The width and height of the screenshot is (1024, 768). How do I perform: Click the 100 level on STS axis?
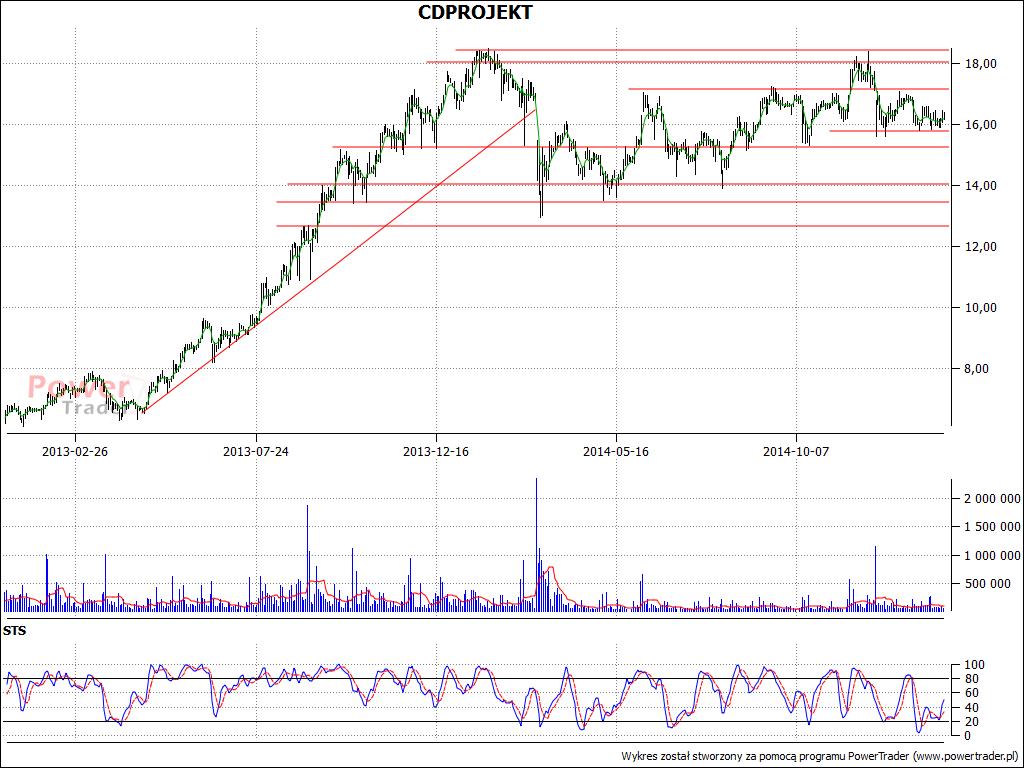pyautogui.click(x=973, y=665)
